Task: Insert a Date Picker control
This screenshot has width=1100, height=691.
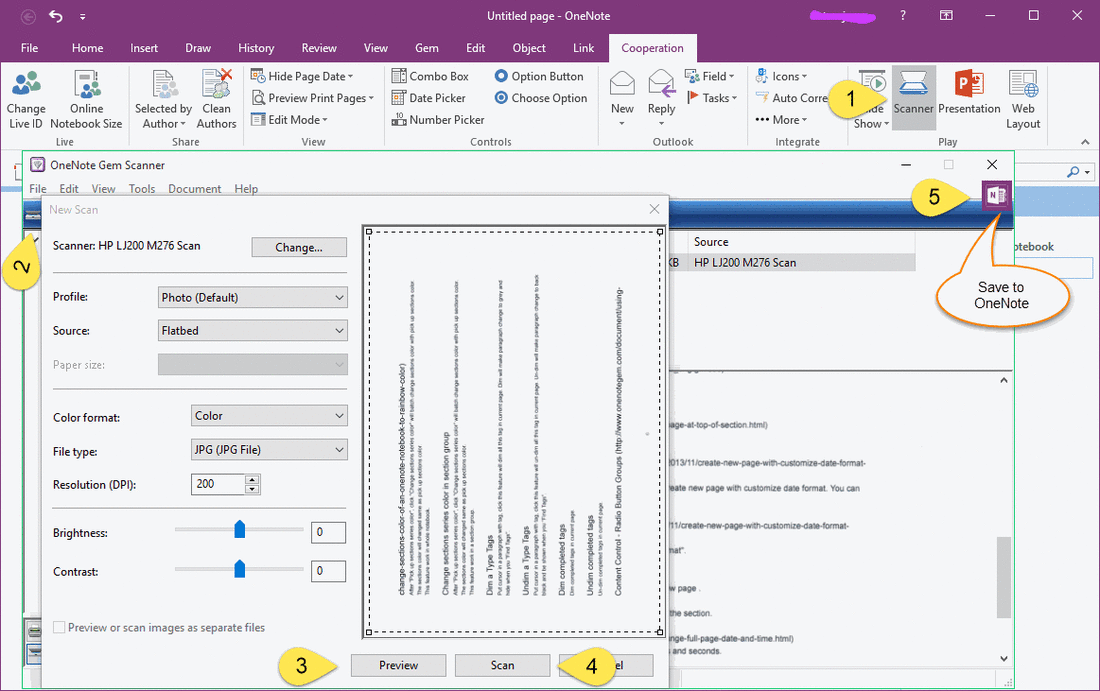Action: (x=429, y=98)
